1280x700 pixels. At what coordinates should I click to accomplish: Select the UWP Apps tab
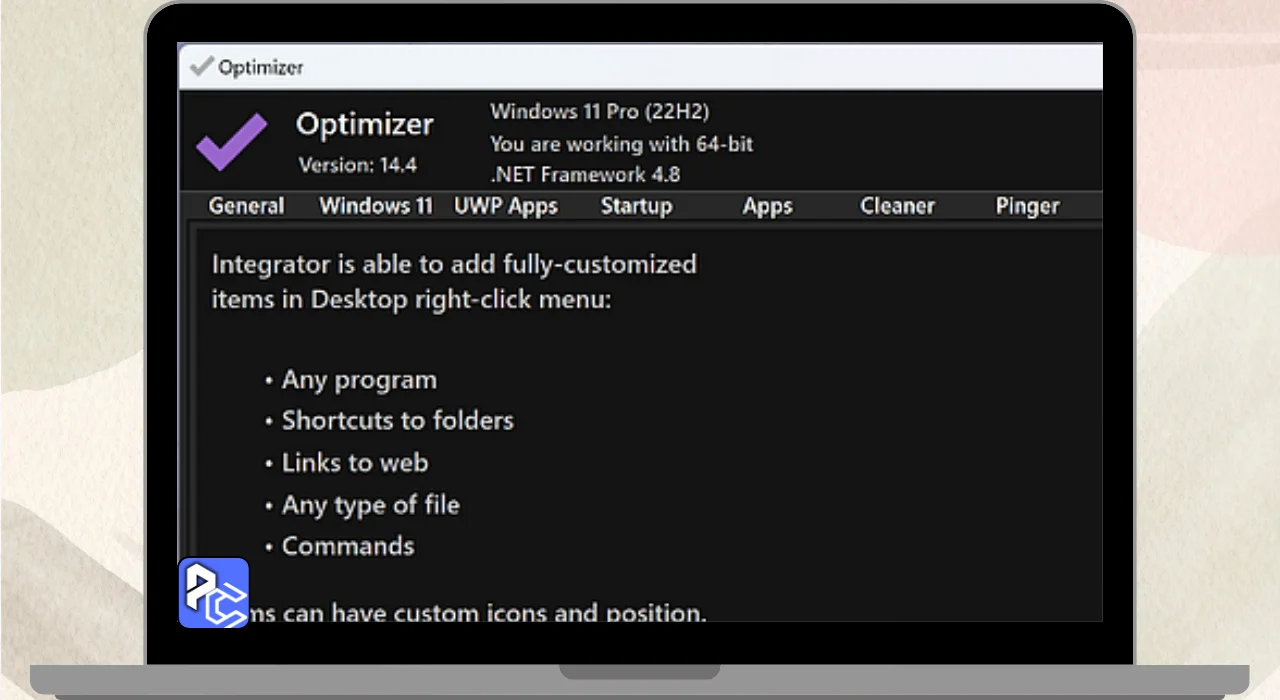[x=506, y=206]
